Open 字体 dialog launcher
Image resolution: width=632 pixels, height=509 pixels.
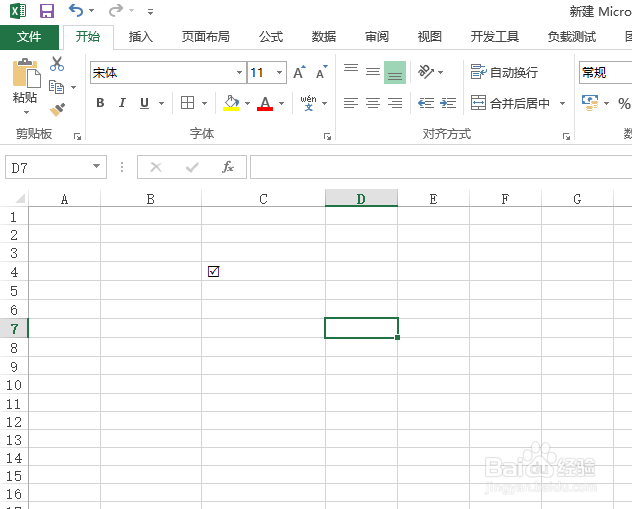pos(327,137)
